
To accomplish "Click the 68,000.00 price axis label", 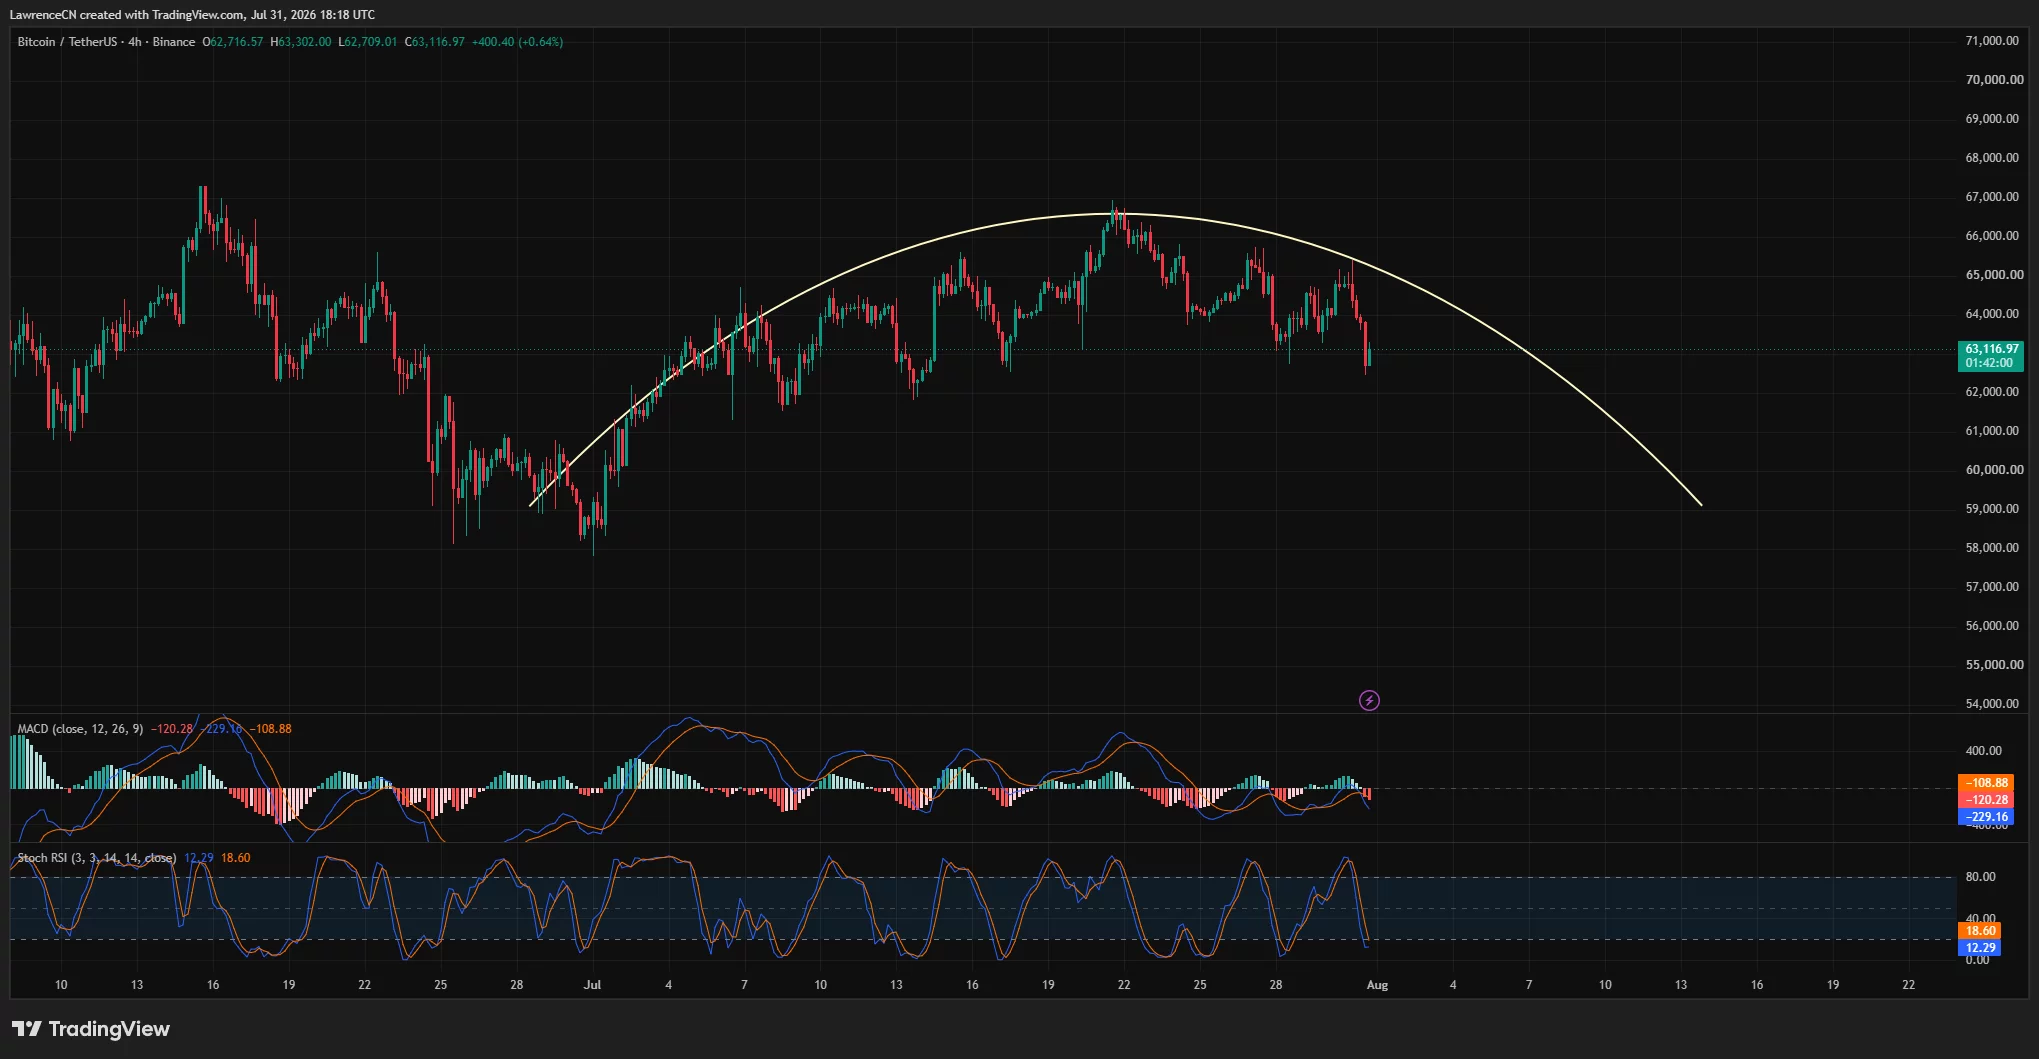I will tap(1992, 158).
